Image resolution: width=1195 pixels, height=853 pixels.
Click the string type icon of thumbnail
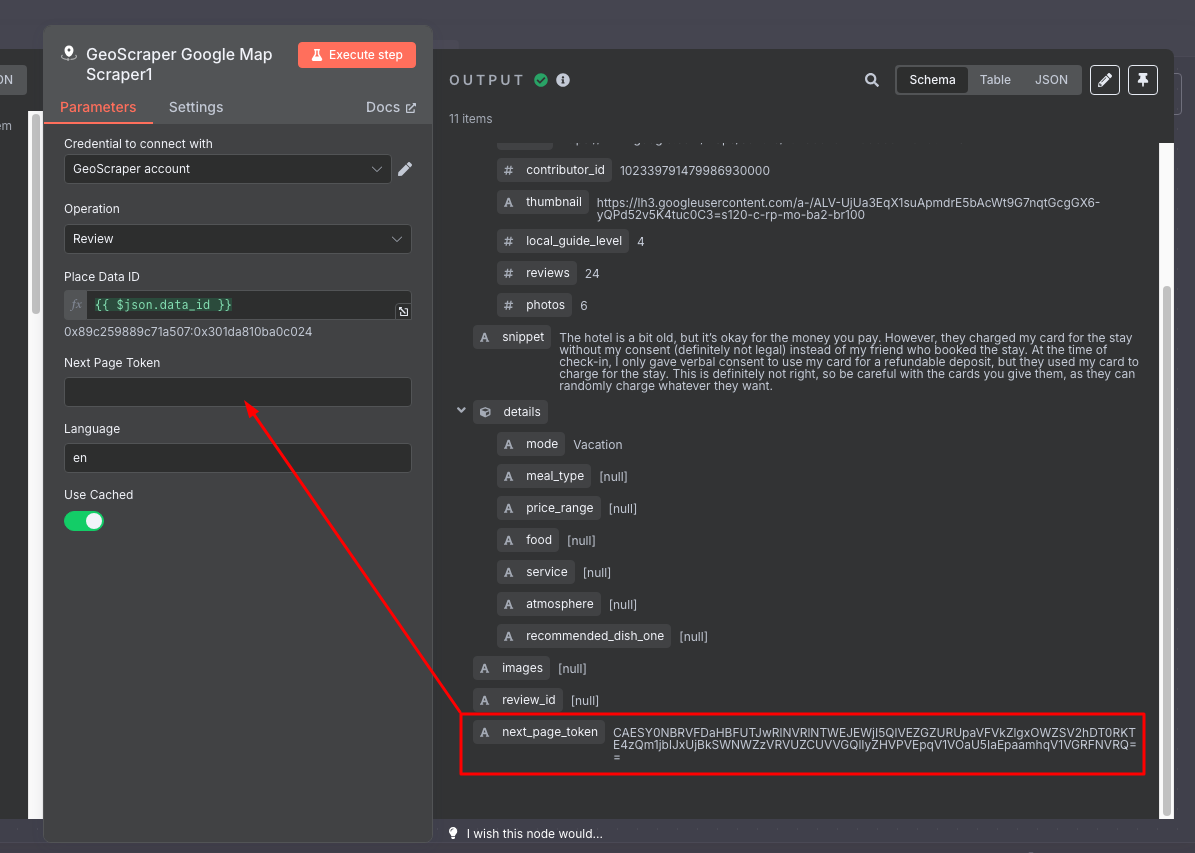tap(508, 202)
